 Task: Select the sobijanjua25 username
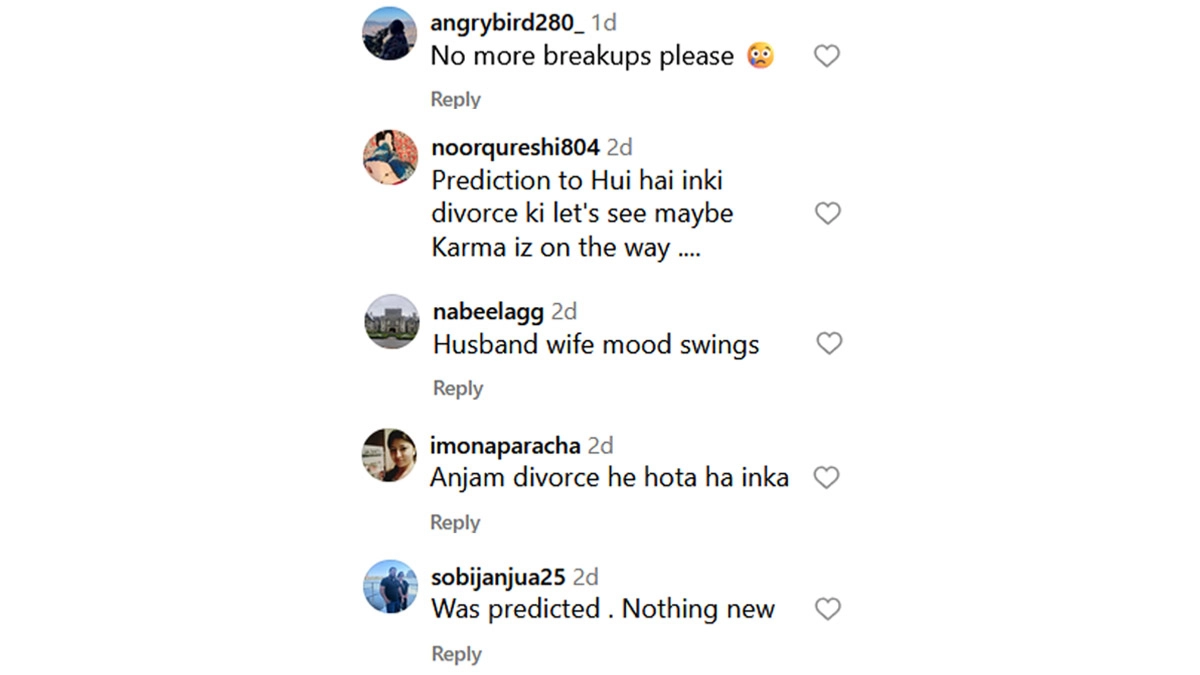[498, 577]
